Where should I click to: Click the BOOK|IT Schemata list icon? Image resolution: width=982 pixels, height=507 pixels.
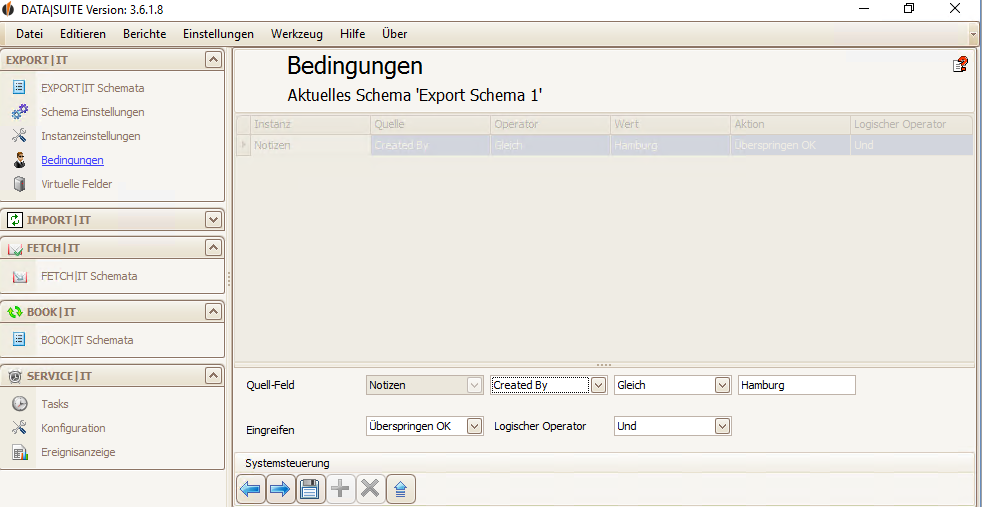point(19,340)
